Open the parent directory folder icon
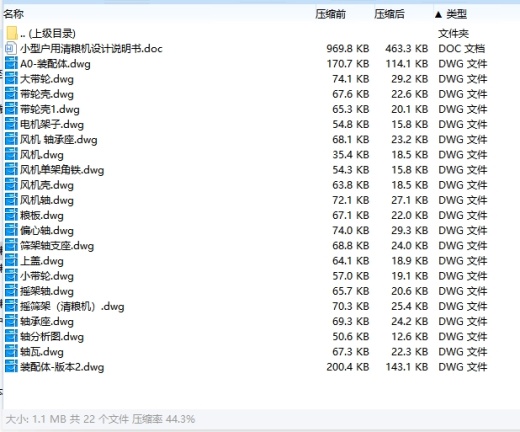This screenshot has height=432, width=520. click(12, 33)
